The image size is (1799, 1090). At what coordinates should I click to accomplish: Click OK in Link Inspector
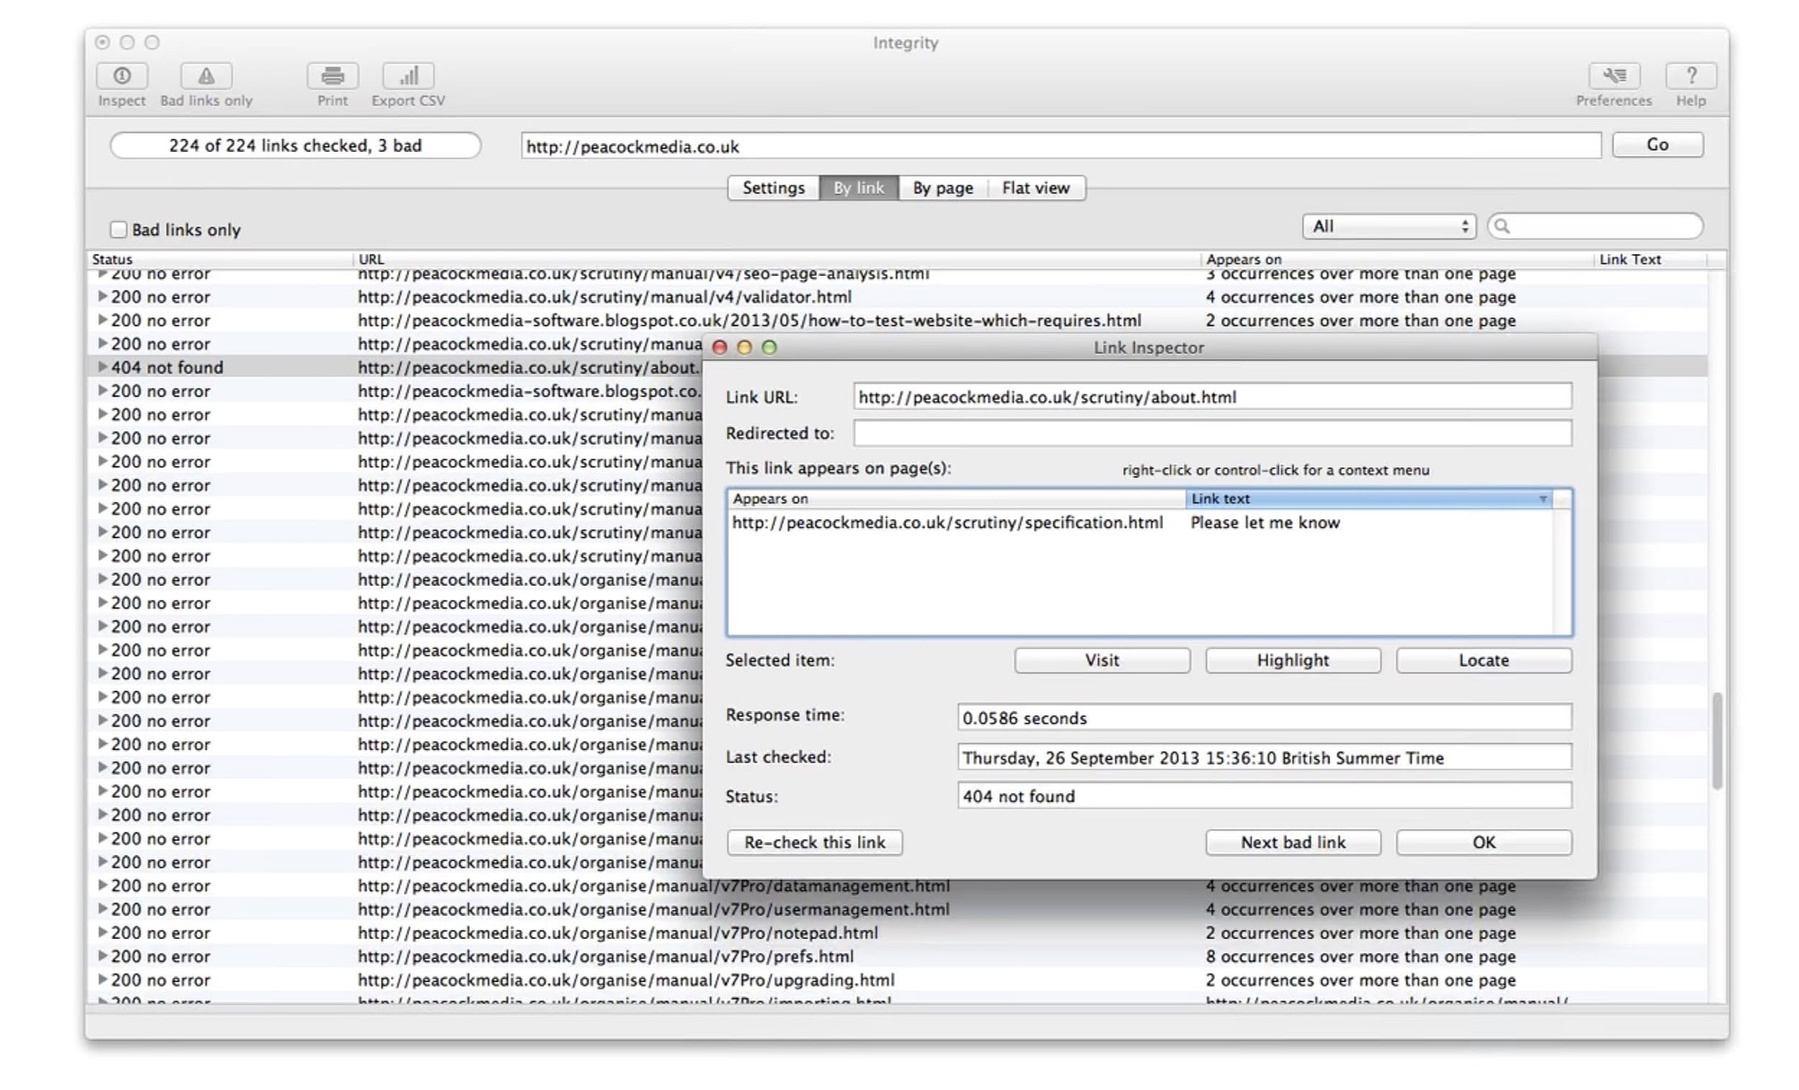[x=1484, y=843]
